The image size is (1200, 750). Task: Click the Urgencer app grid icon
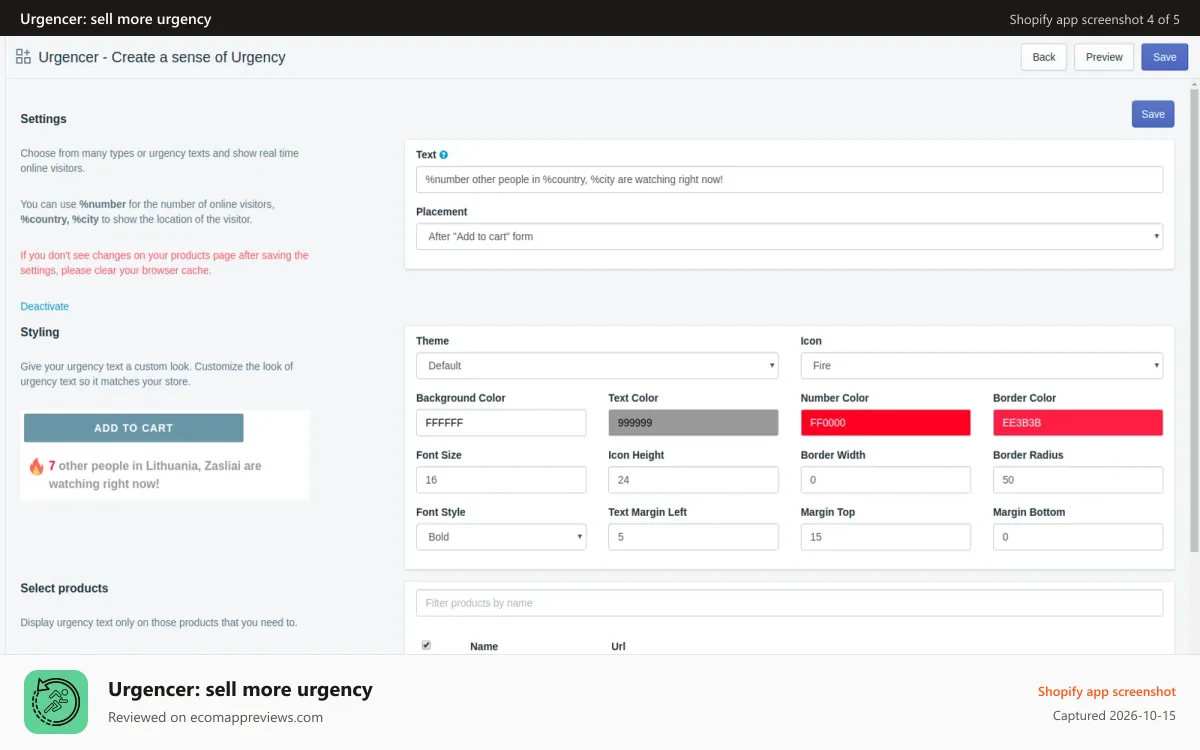point(23,57)
